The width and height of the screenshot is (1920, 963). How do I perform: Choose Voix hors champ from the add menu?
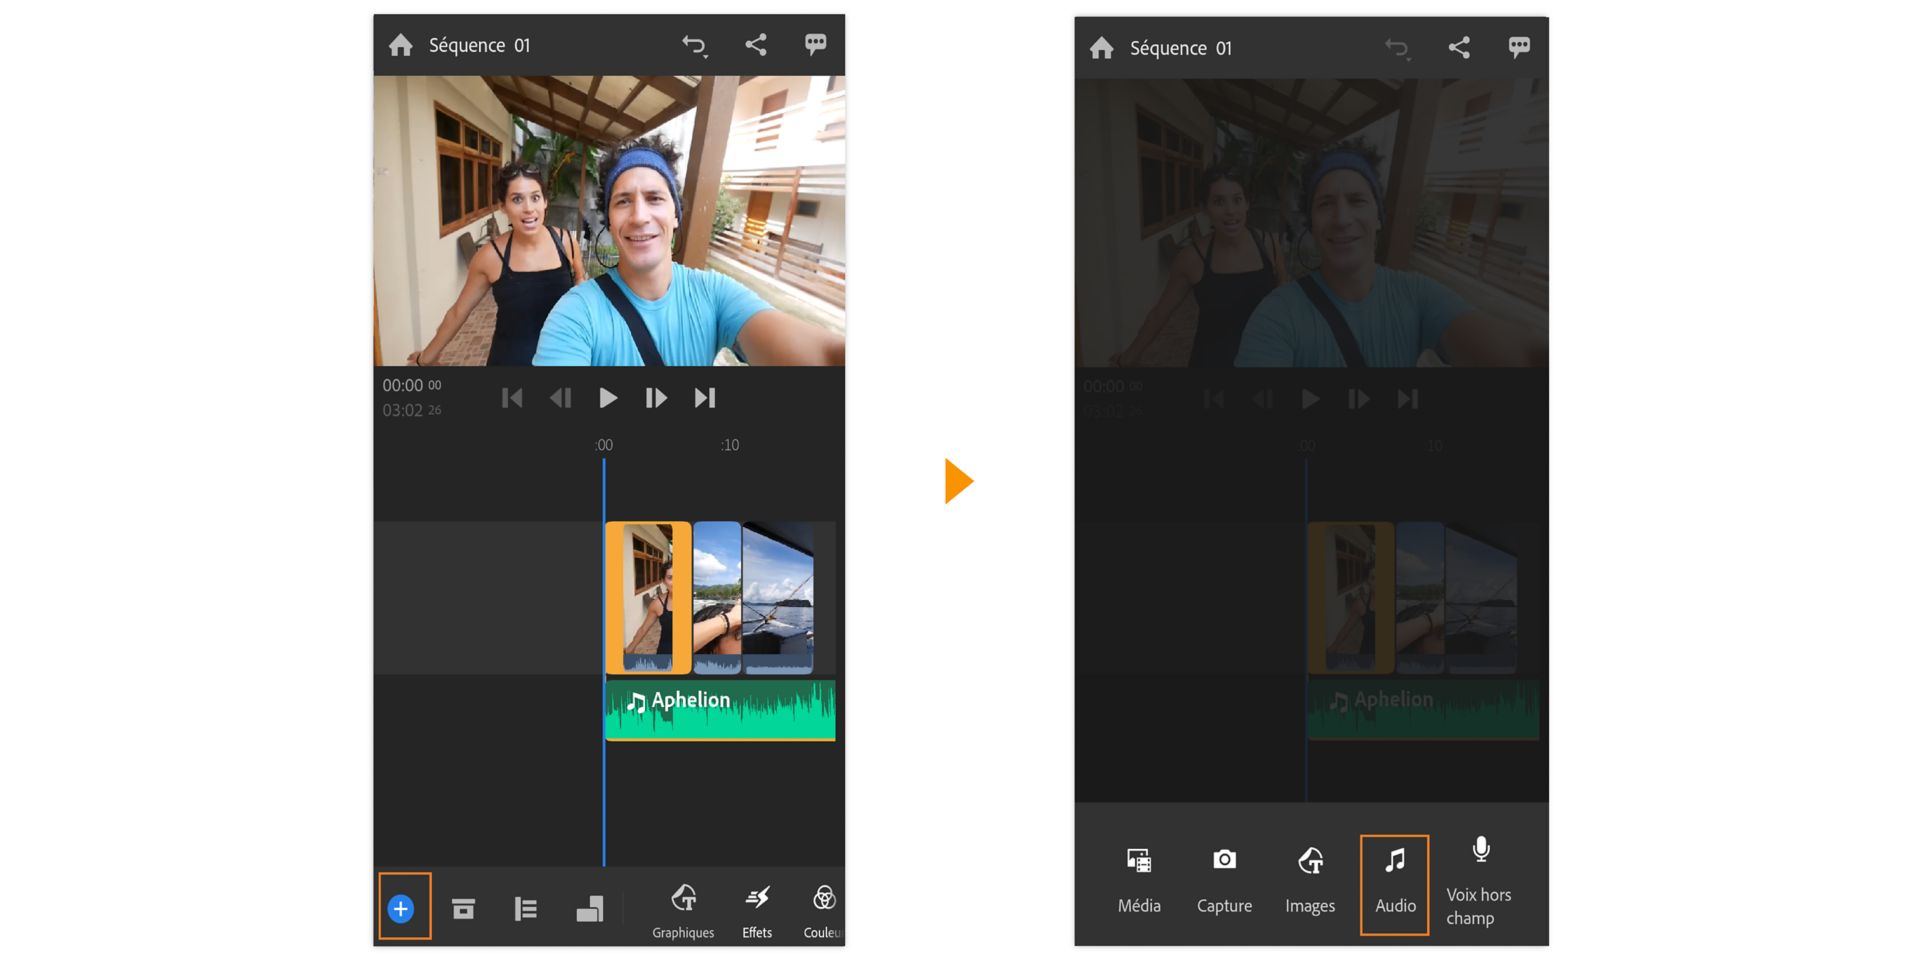coord(1479,882)
